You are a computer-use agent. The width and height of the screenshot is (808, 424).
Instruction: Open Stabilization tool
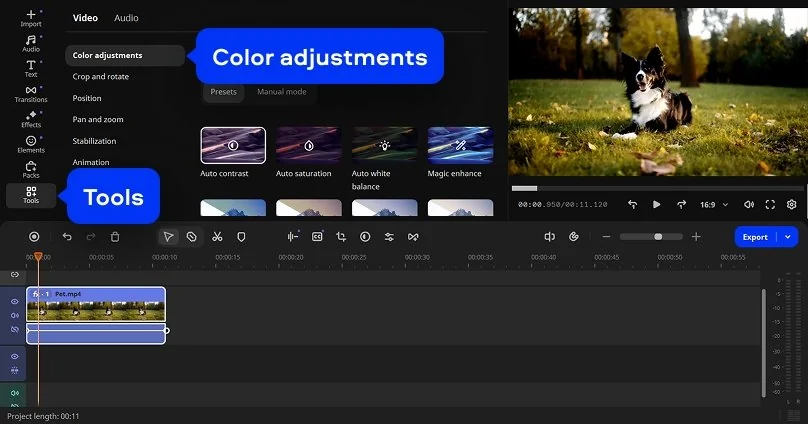(94, 141)
